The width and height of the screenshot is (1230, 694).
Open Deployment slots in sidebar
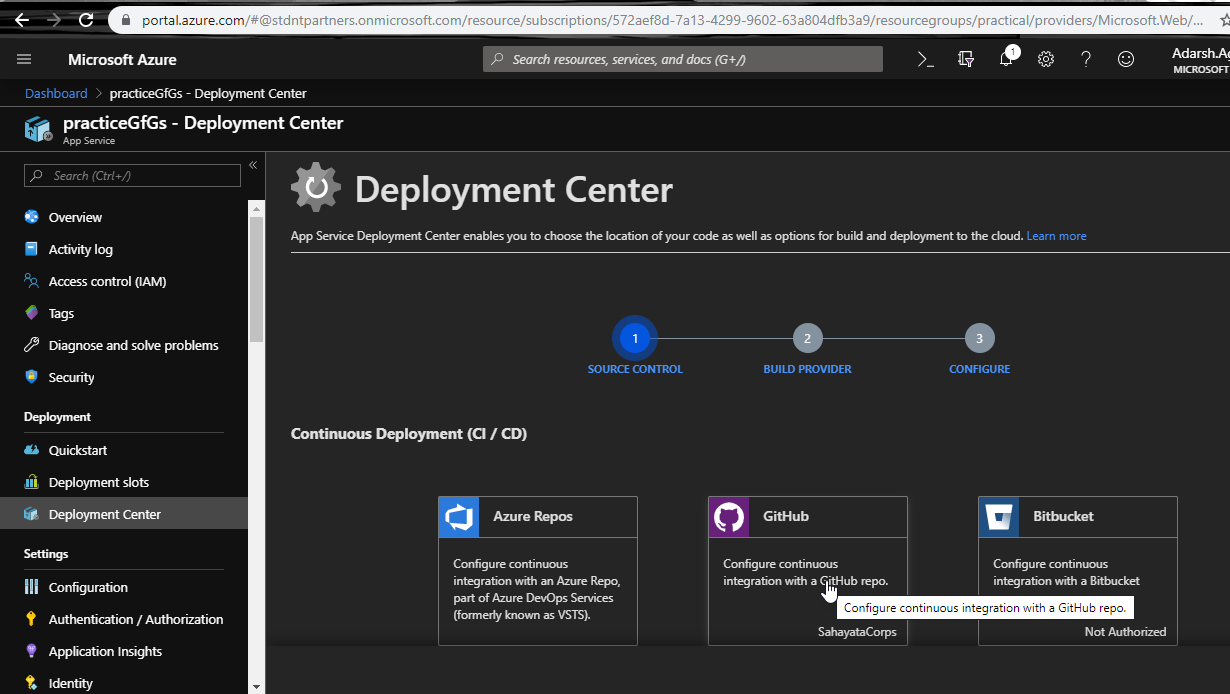click(98, 482)
